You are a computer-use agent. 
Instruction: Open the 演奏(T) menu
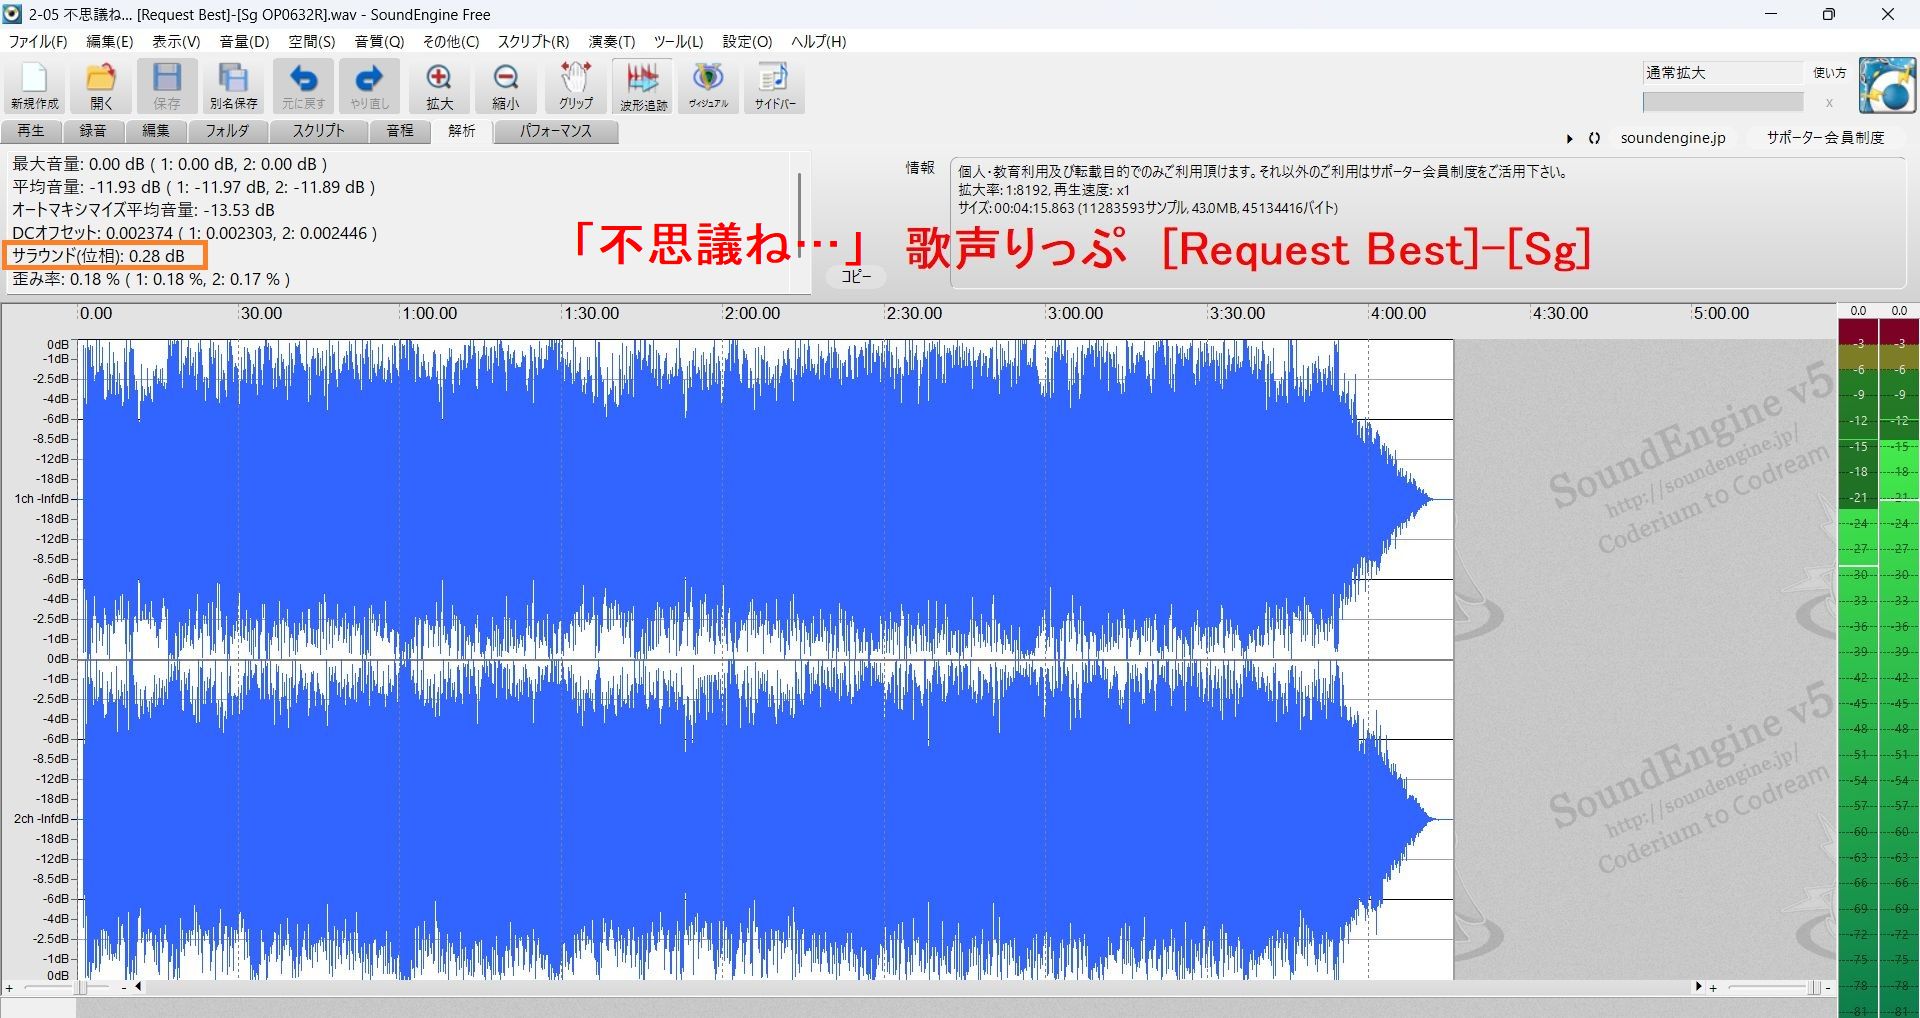[611, 41]
